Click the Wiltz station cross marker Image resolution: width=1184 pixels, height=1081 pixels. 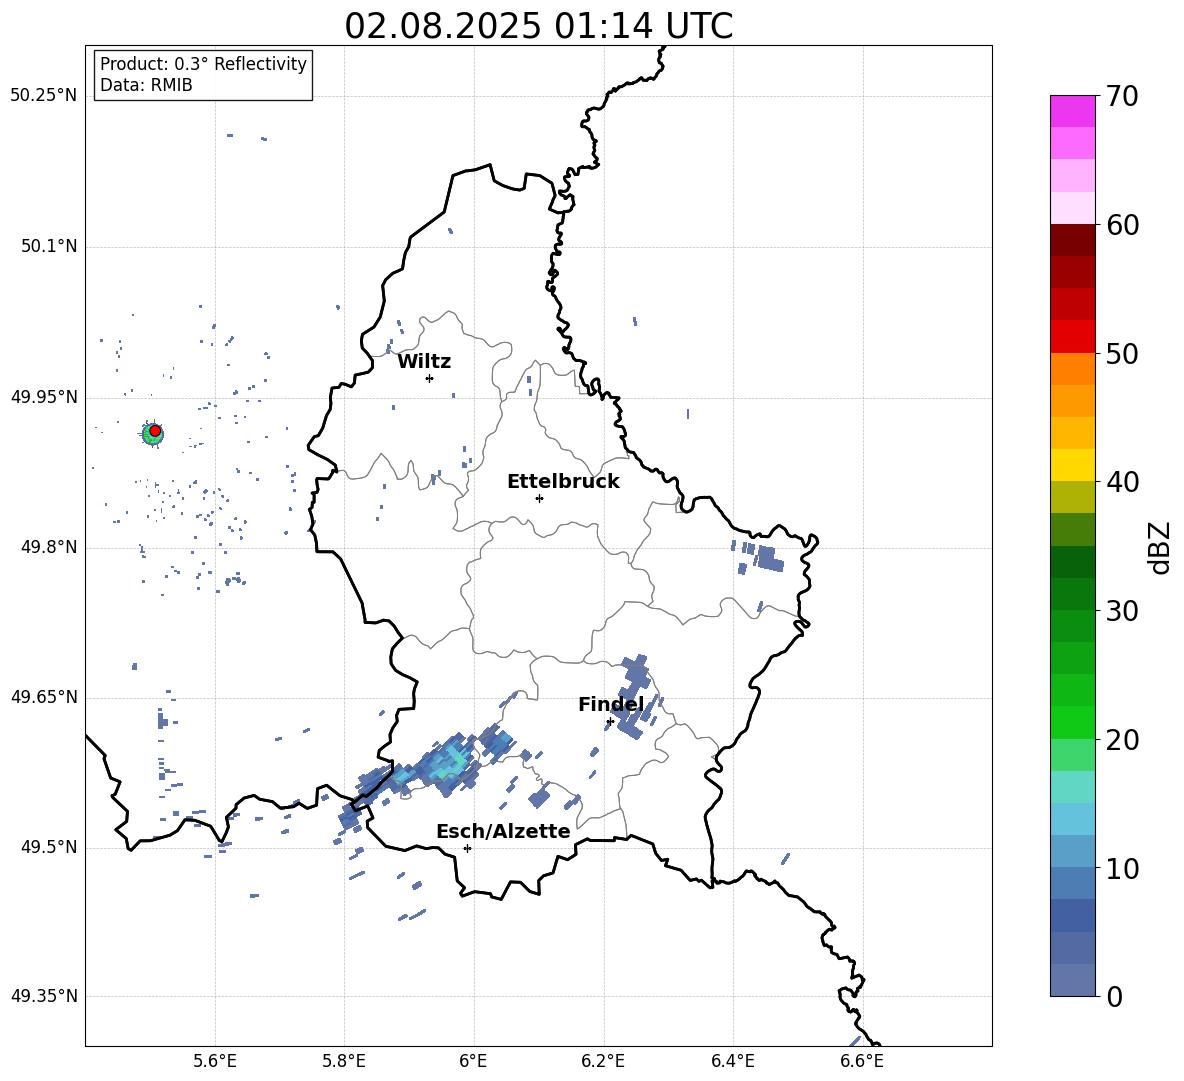pyautogui.click(x=429, y=378)
